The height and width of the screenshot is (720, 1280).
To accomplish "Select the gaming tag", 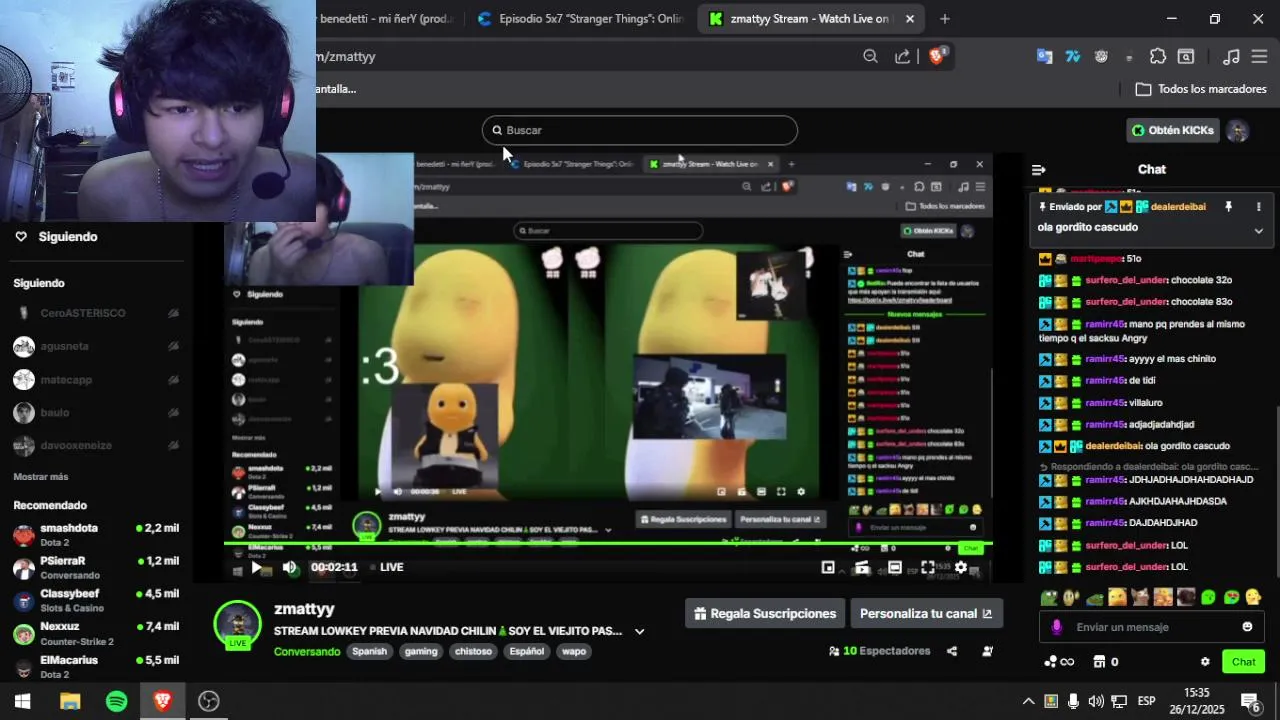I will coord(421,651).
